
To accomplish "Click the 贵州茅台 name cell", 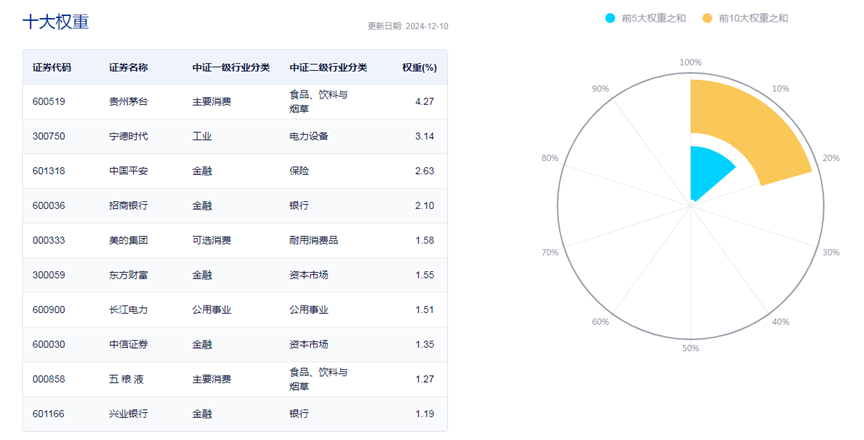I will [128, 101].
